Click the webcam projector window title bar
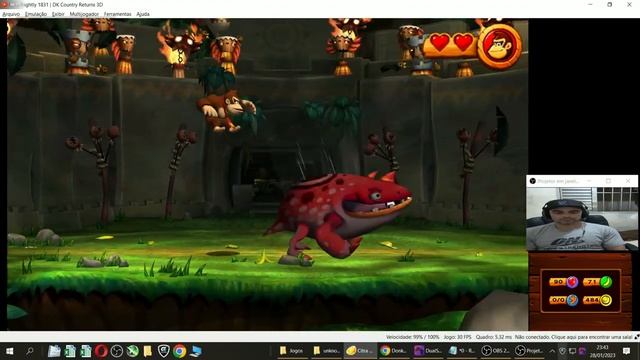This screenshot has width=640, height=360. [x=582, y=181]
